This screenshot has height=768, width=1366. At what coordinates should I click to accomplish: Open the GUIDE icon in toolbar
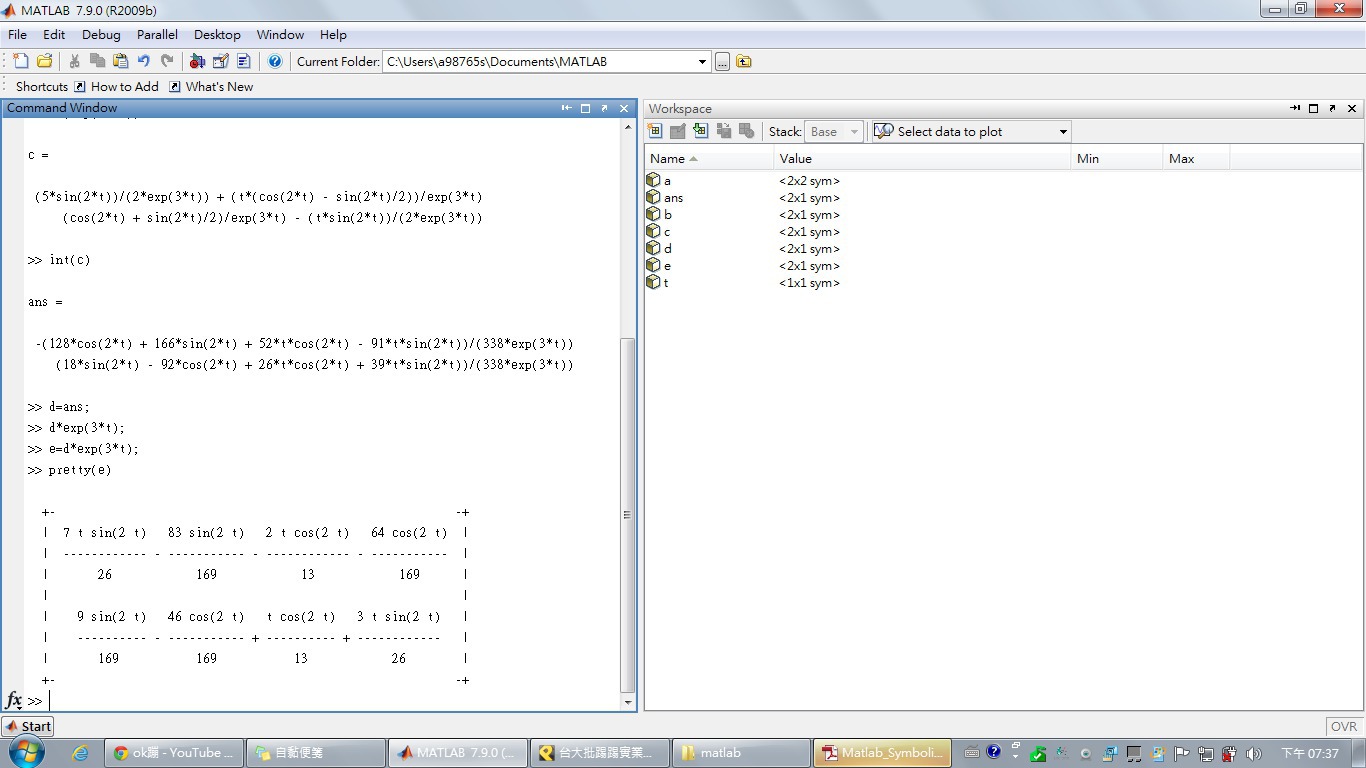point(220,61)
